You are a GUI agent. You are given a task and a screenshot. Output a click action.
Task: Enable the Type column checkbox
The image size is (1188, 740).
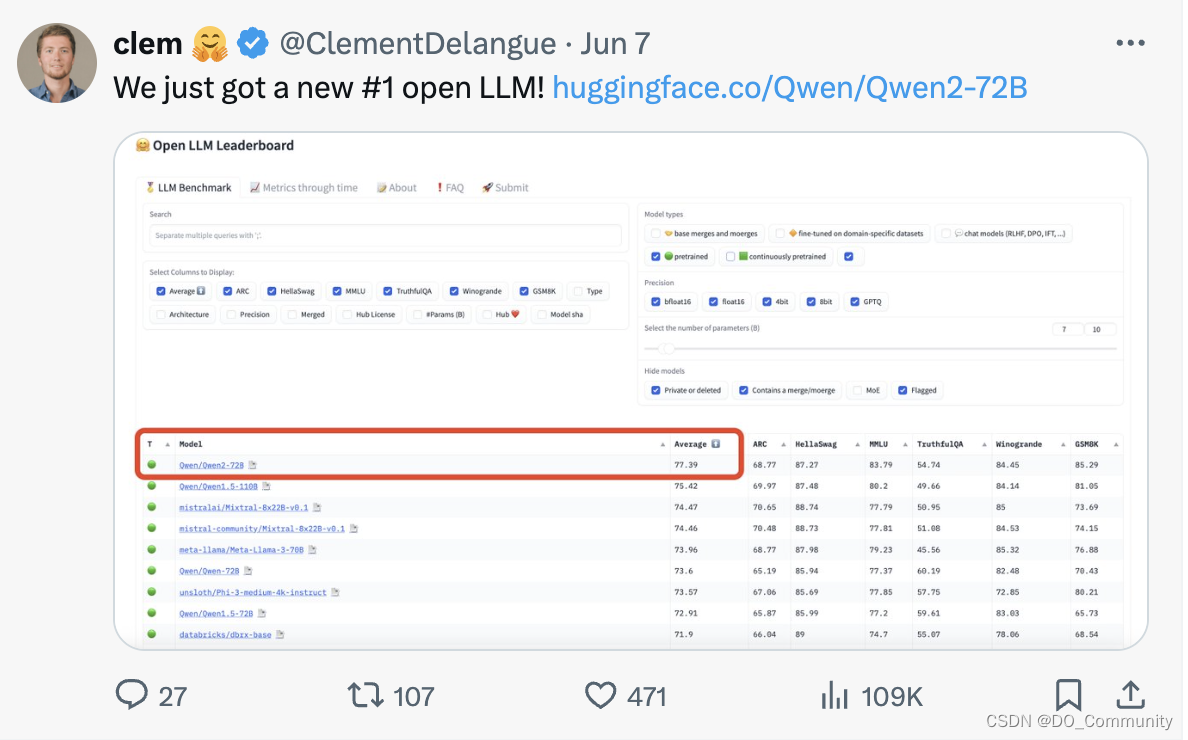pos(578,291)
